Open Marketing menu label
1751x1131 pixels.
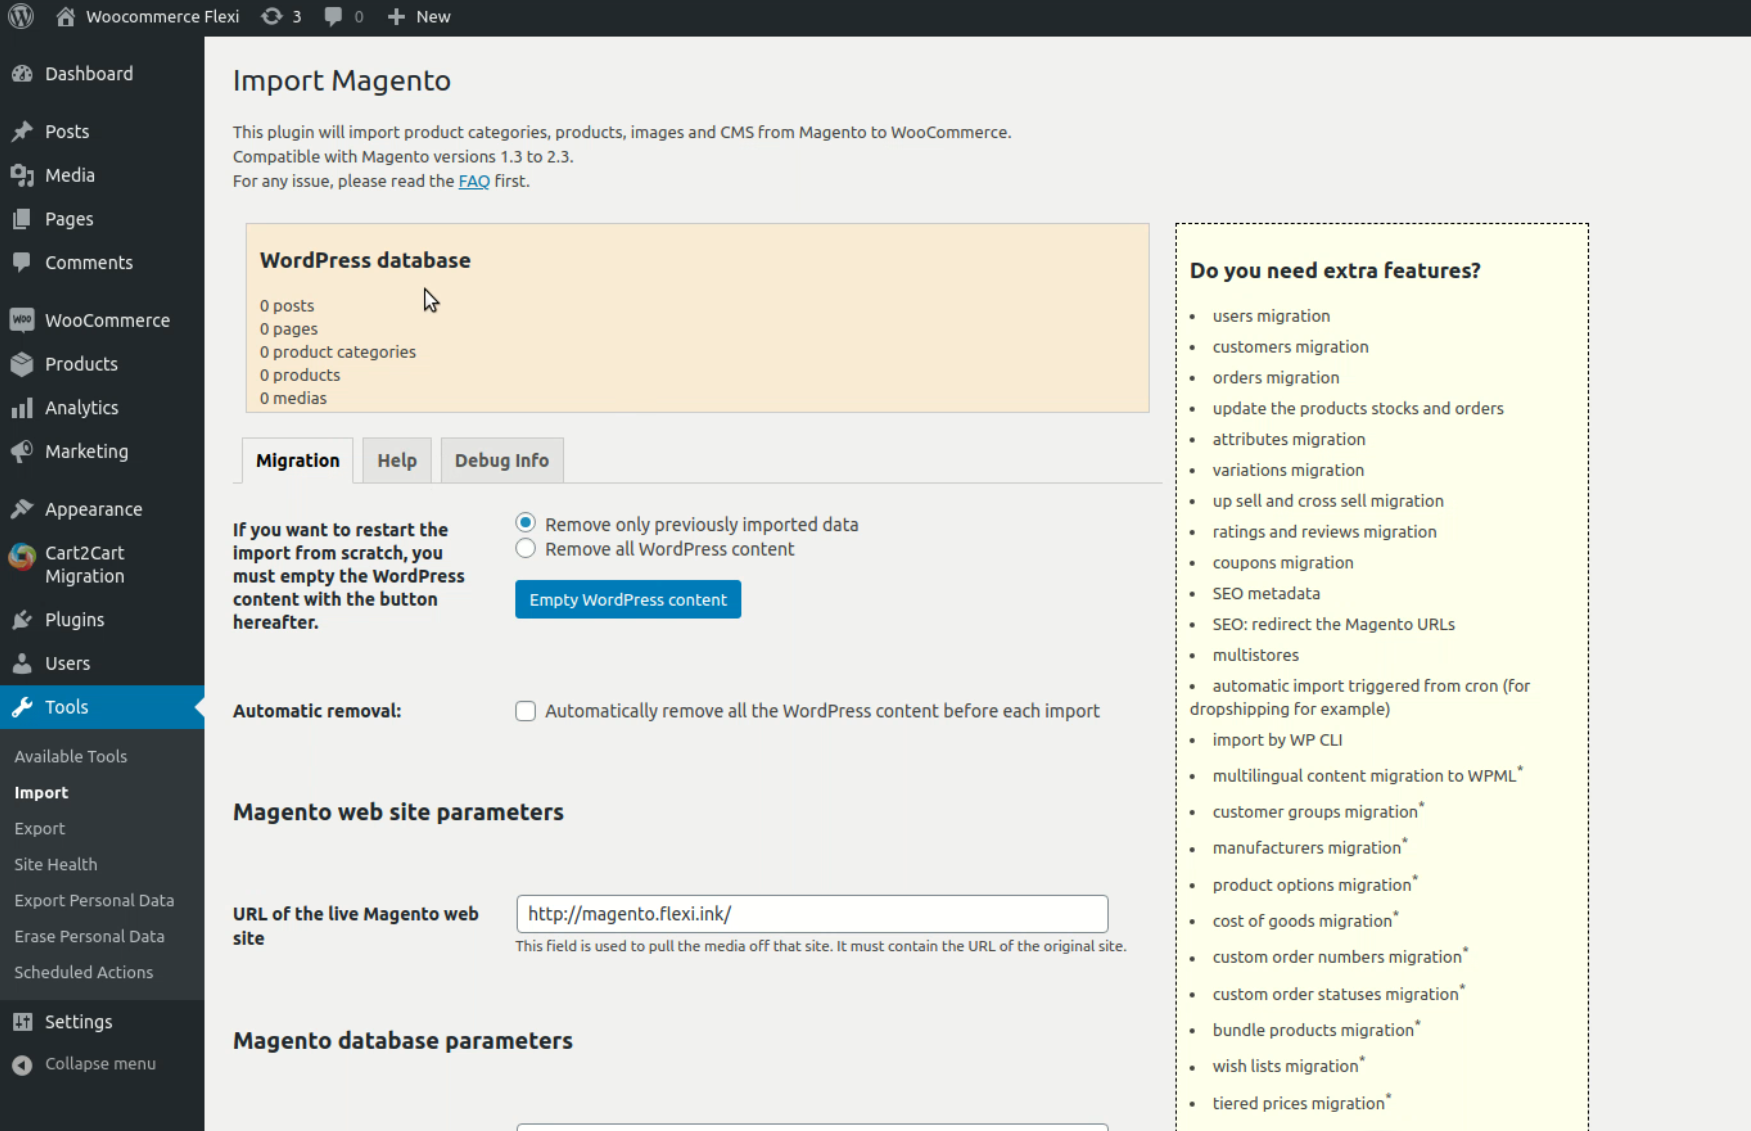coord(87,452)
